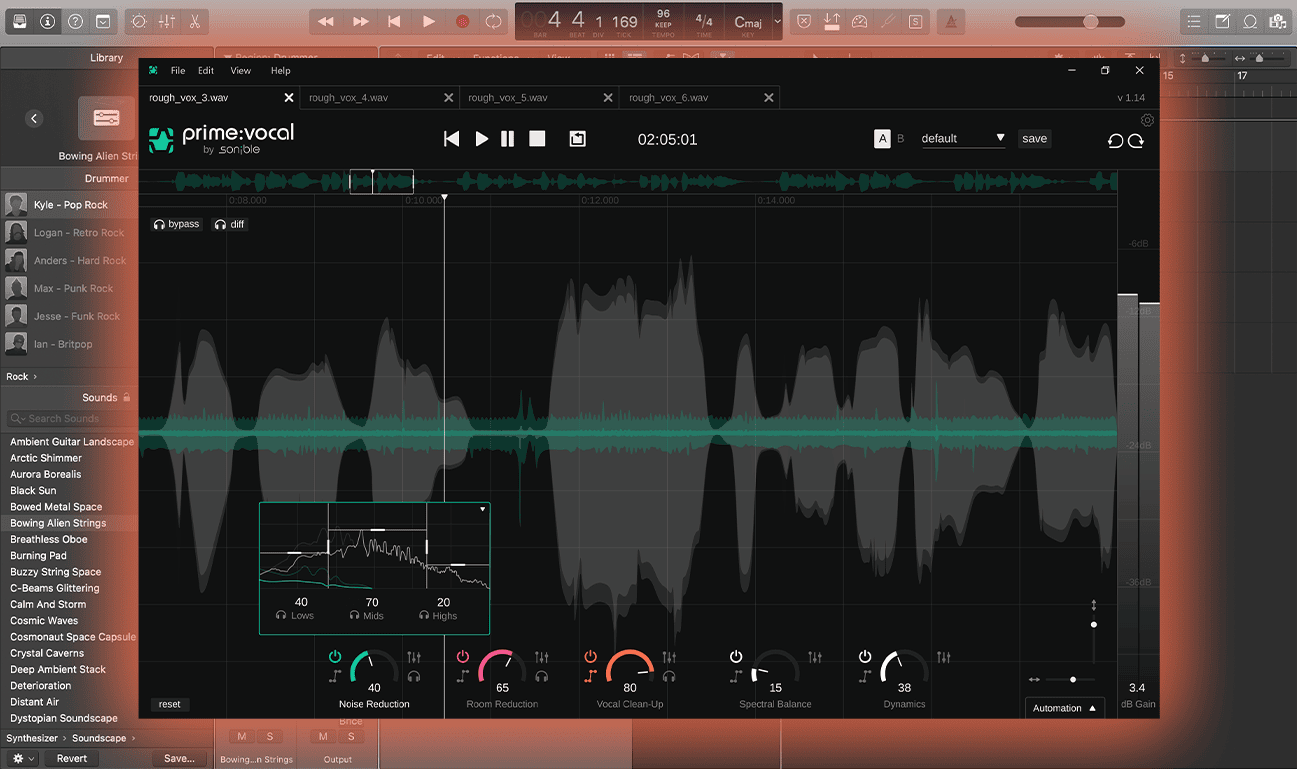Undo the last change in prime:vocal
The width and height of the screenshot is (1297, 769).
[1115, 141]
